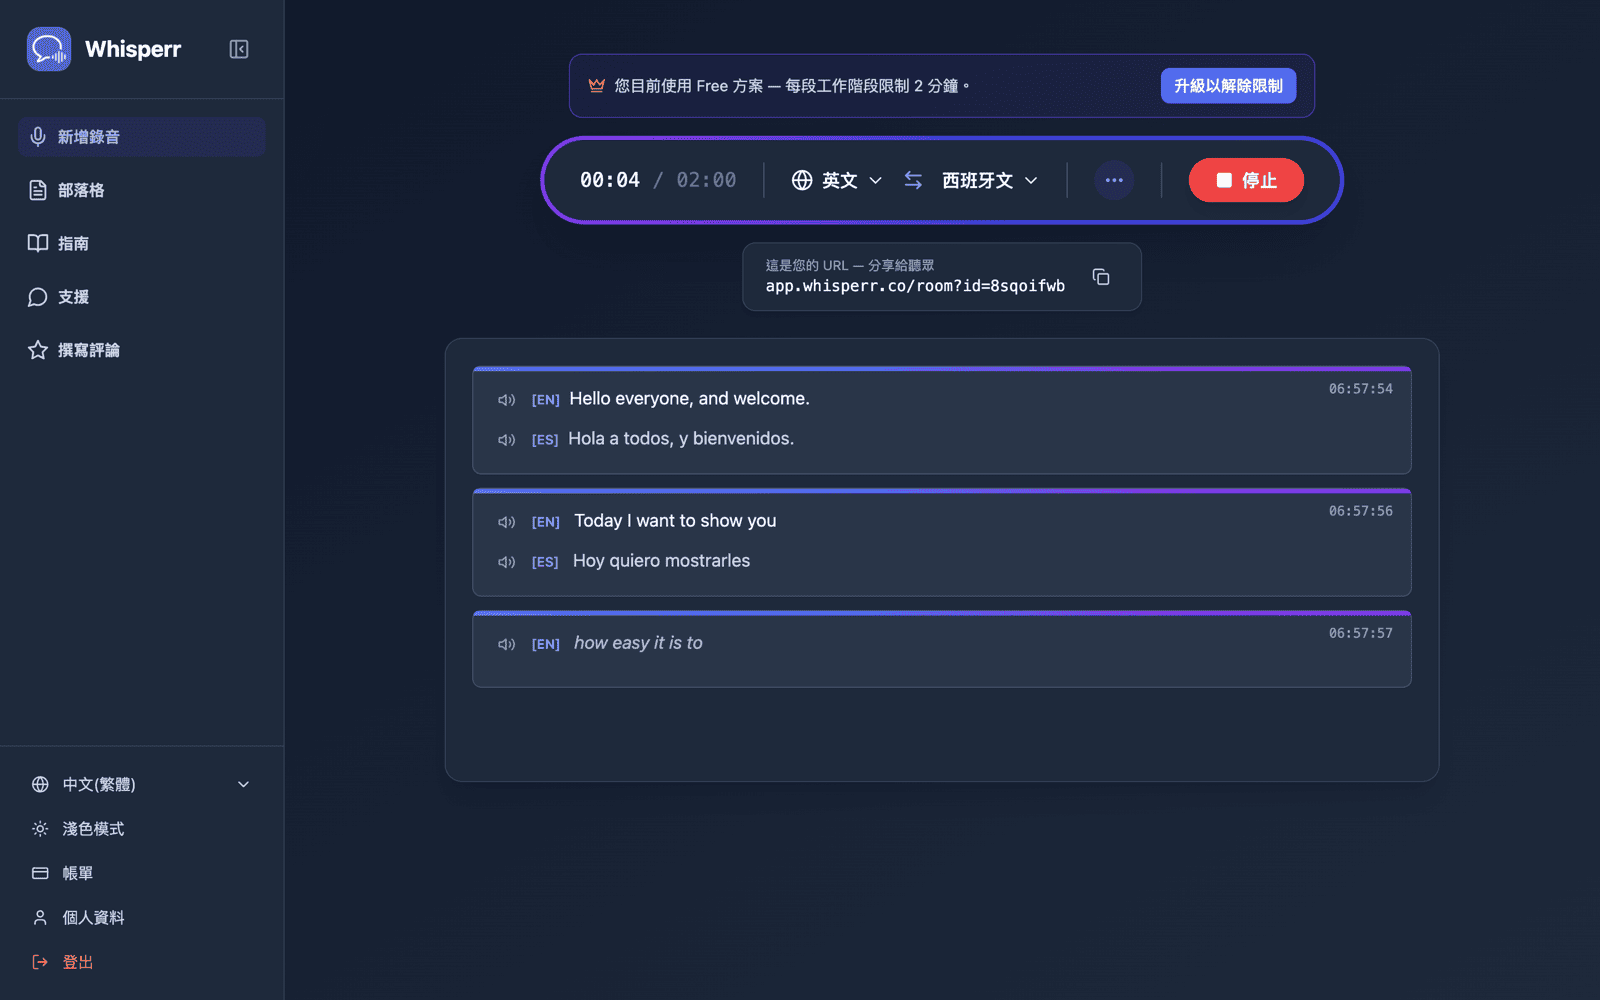Open 支援 in the sidebar
This screenshot has height=1000, width=1600.
pyautogui.click(x=141, y=297)
